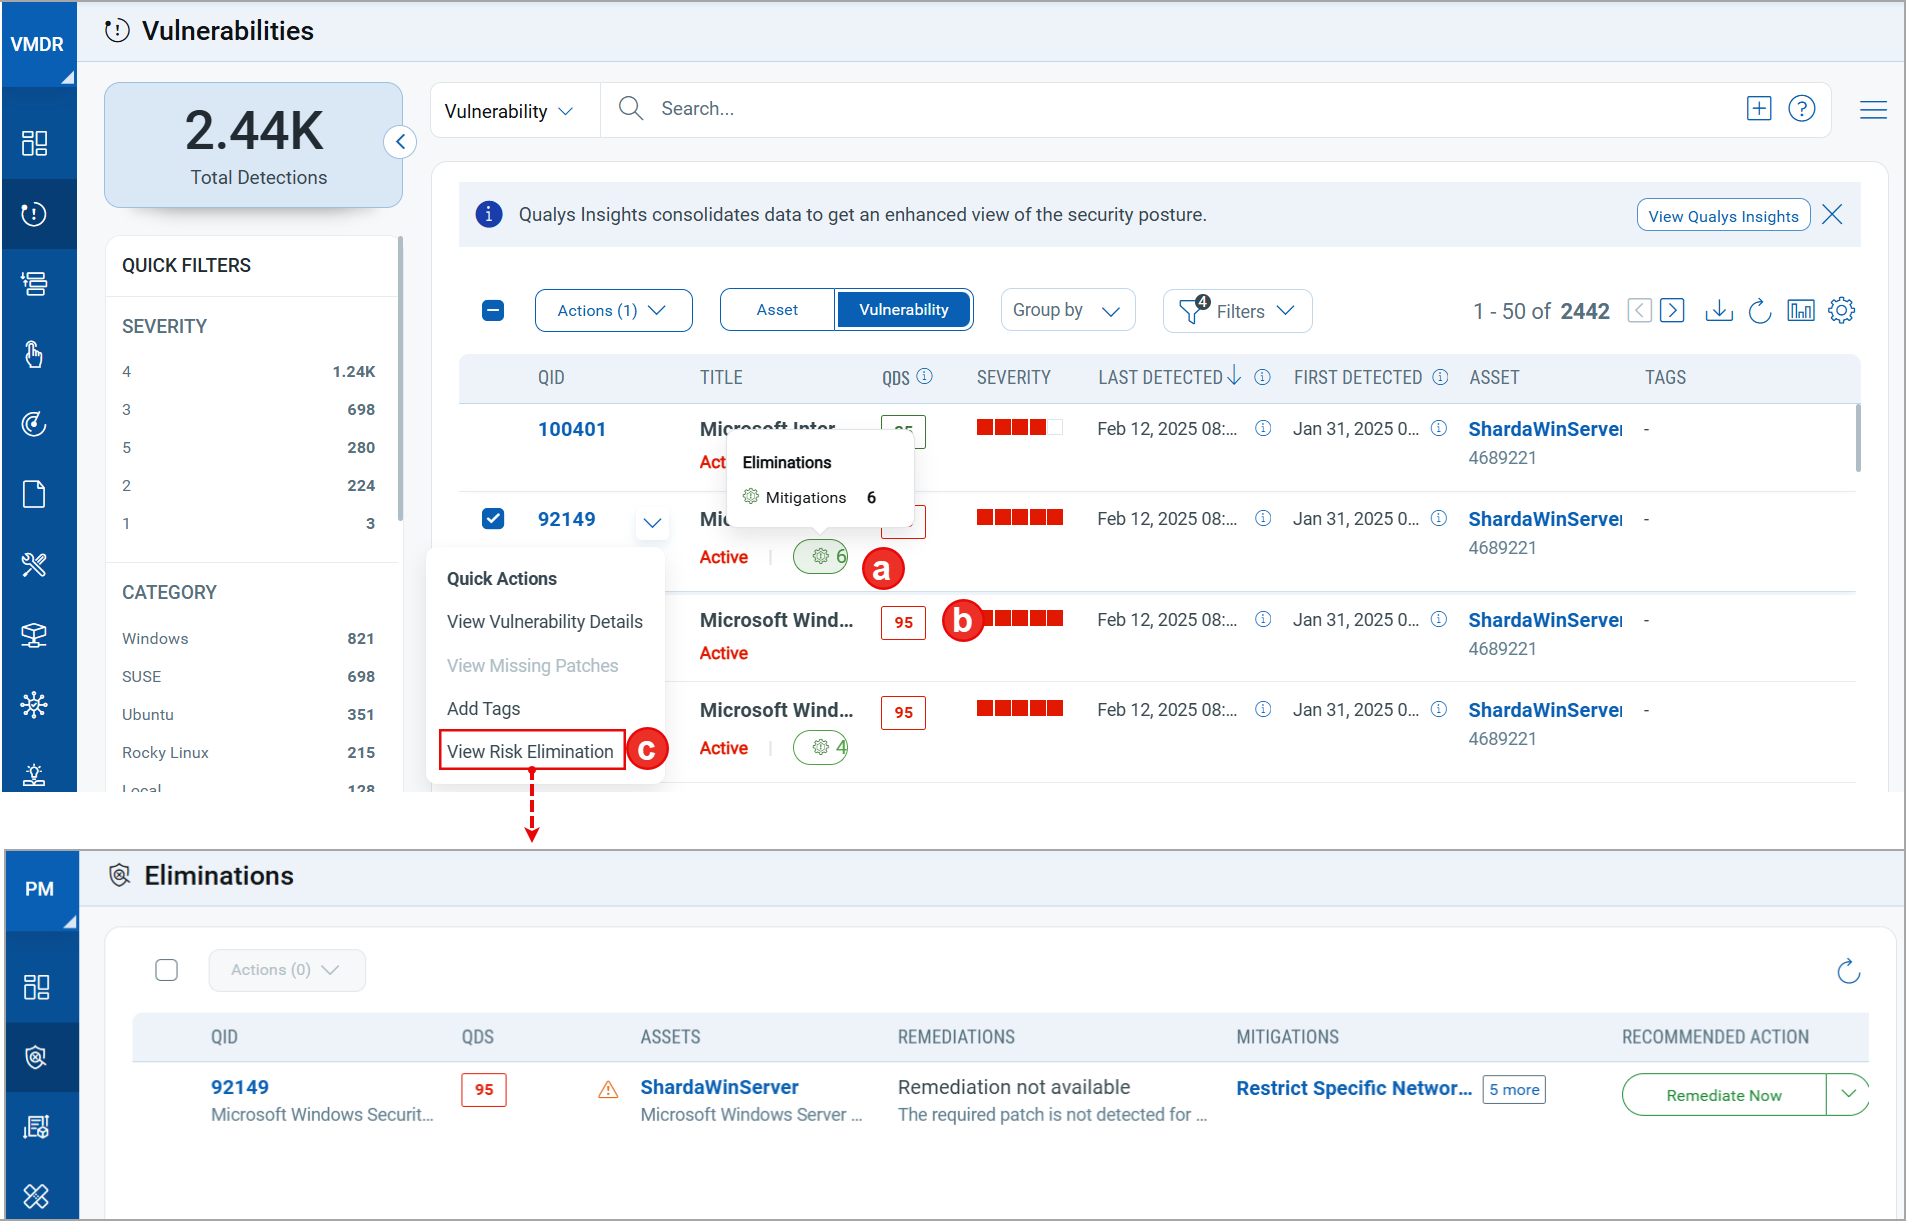Click the download icon in the list toolbar

pos(1718,311)
